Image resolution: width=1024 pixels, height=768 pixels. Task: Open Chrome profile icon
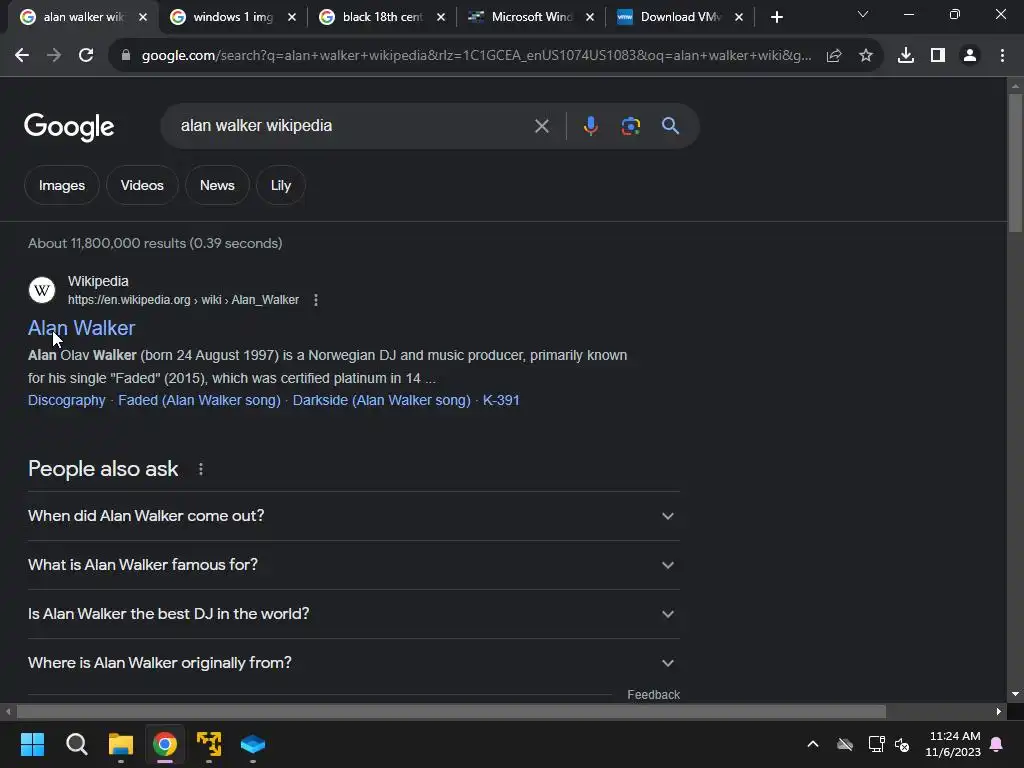tap(970, 56)
